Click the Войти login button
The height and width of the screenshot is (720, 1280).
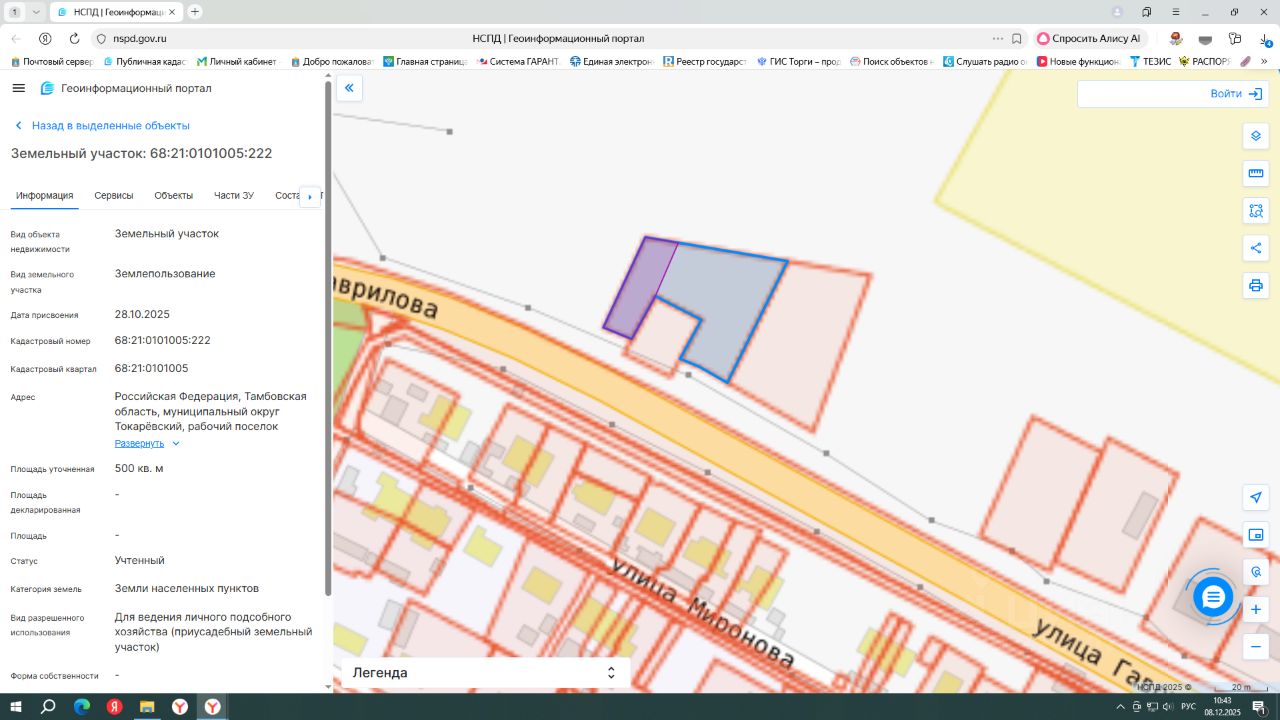click(x=1235, y=94)
